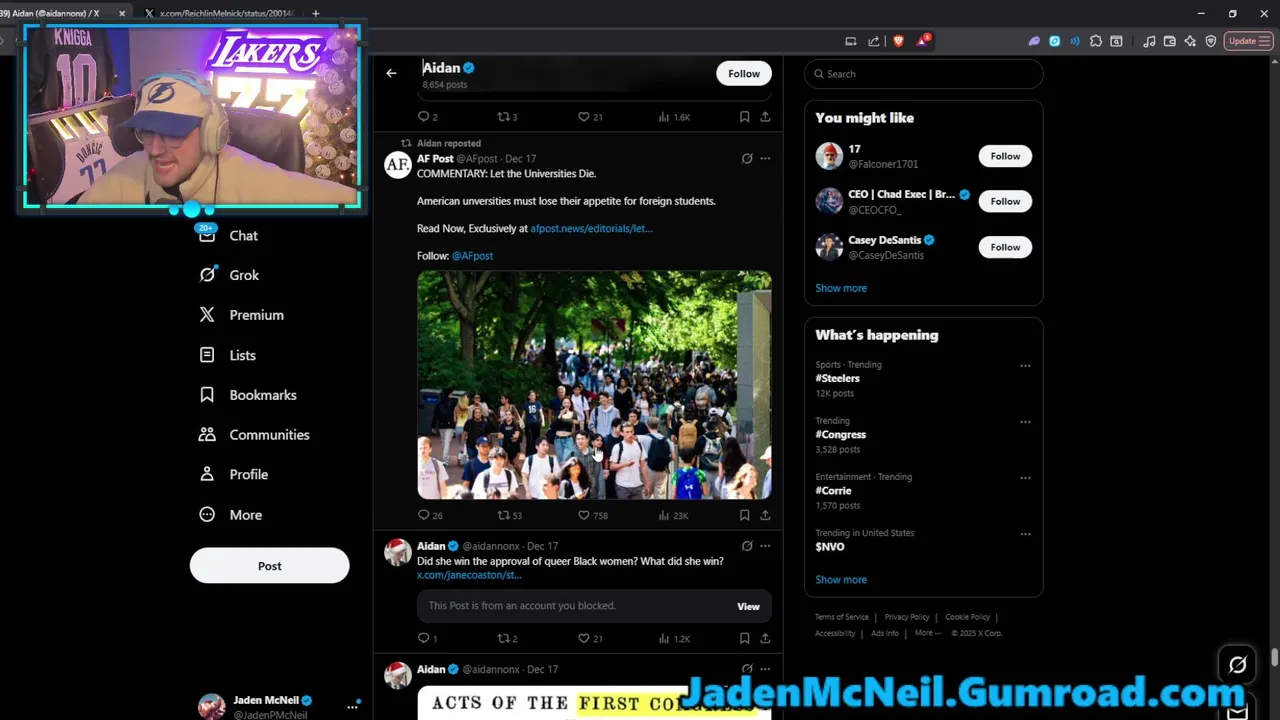
Task: Open the #Corrie trend
Action: tap(833, 491)
